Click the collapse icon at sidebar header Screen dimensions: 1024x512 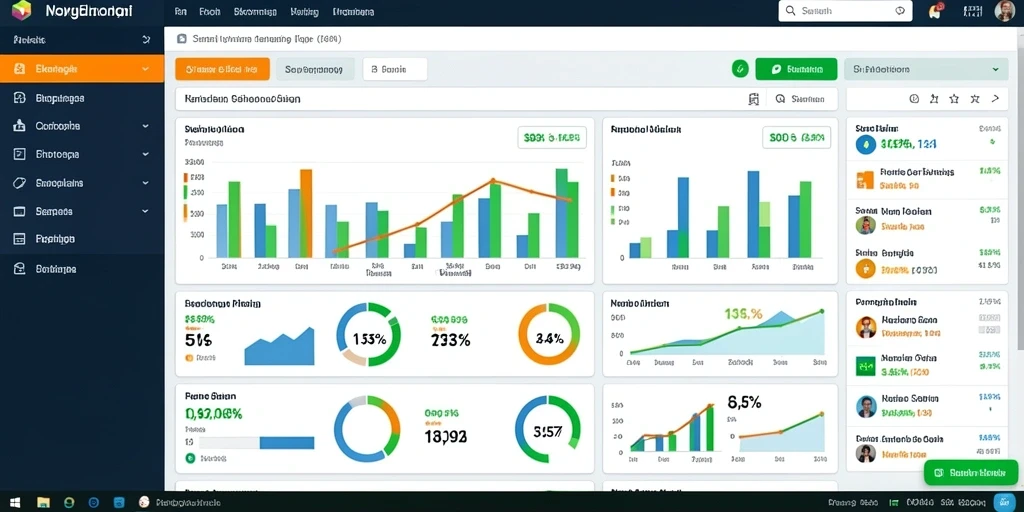click(x=146, y=40)
